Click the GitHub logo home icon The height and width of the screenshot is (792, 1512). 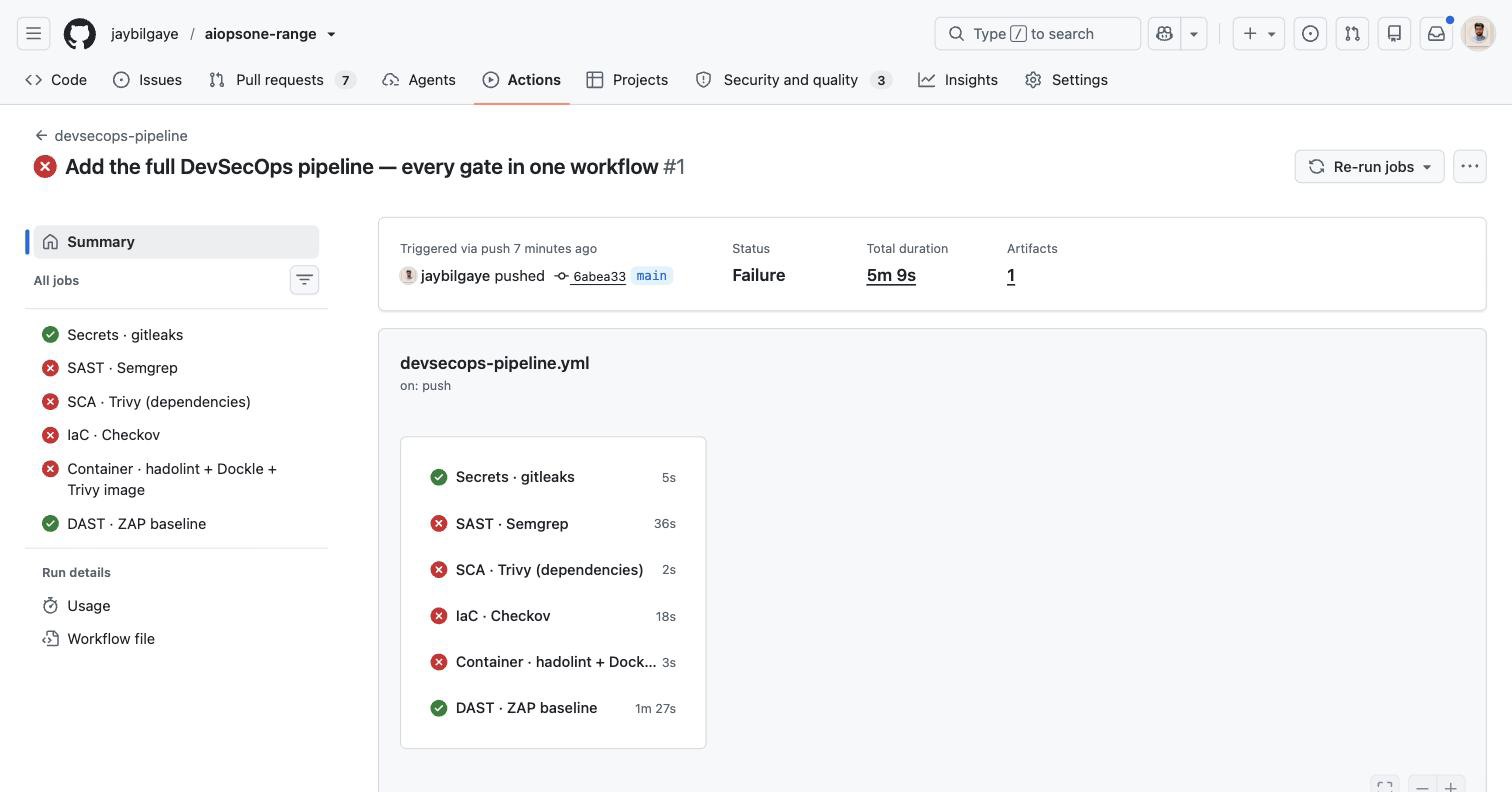pyautogui.click(x=80, y=33)
